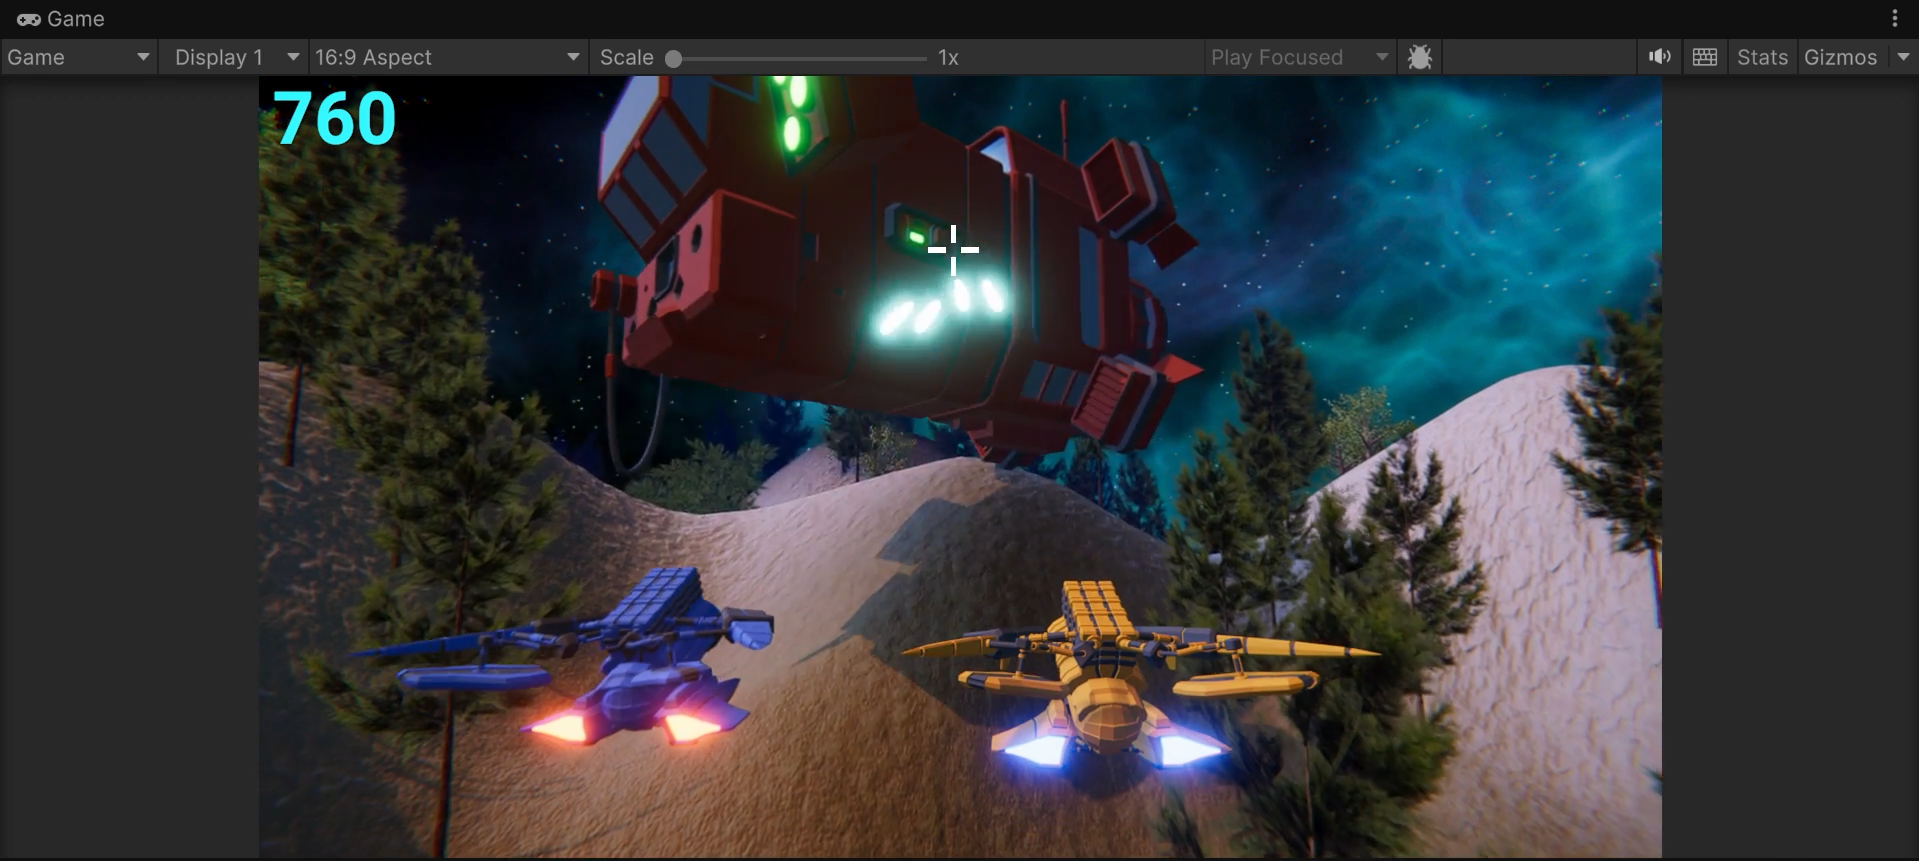Open the Game view mode dropdown
1919x861 pixels.
click(x=79, y=57)
